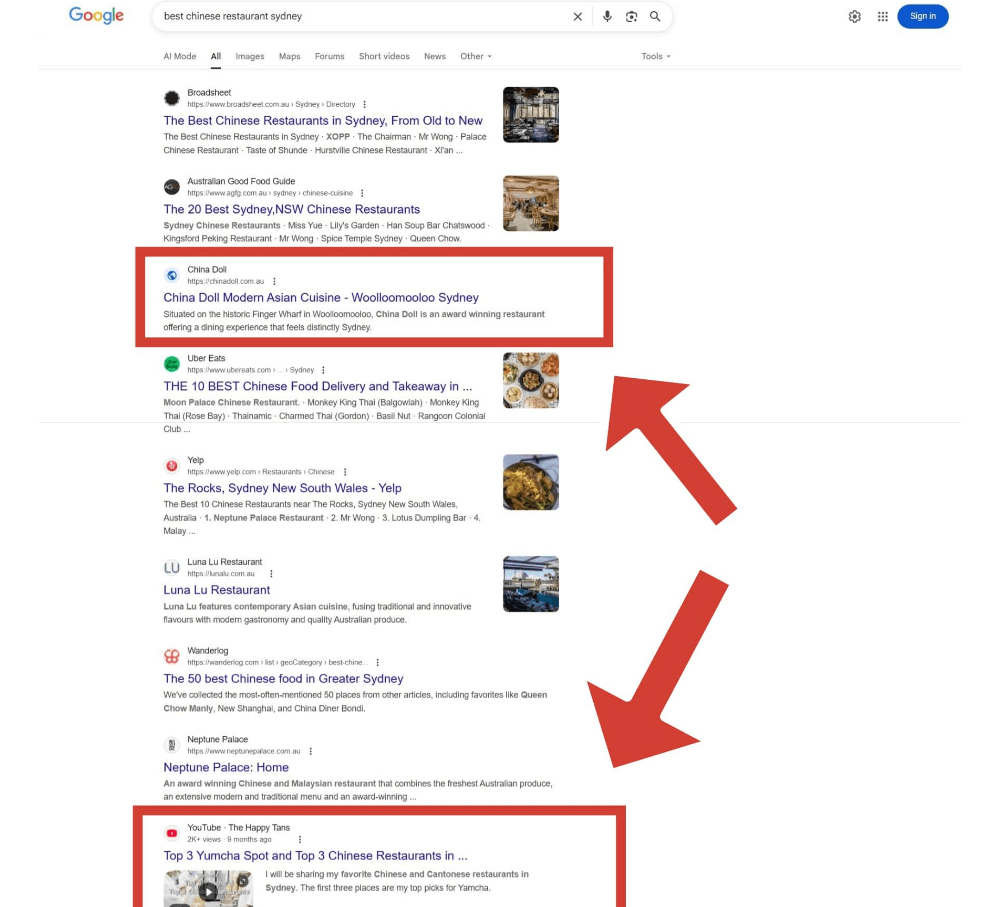
Task: Open more options for Uber Eats result
Action: 323,370
